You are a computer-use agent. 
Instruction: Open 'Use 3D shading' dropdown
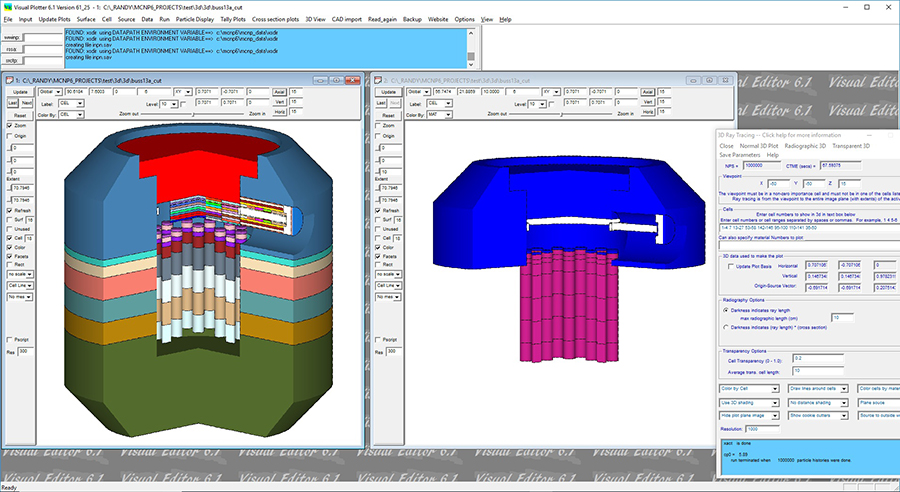pyautogui.click(x=749, y=403)
